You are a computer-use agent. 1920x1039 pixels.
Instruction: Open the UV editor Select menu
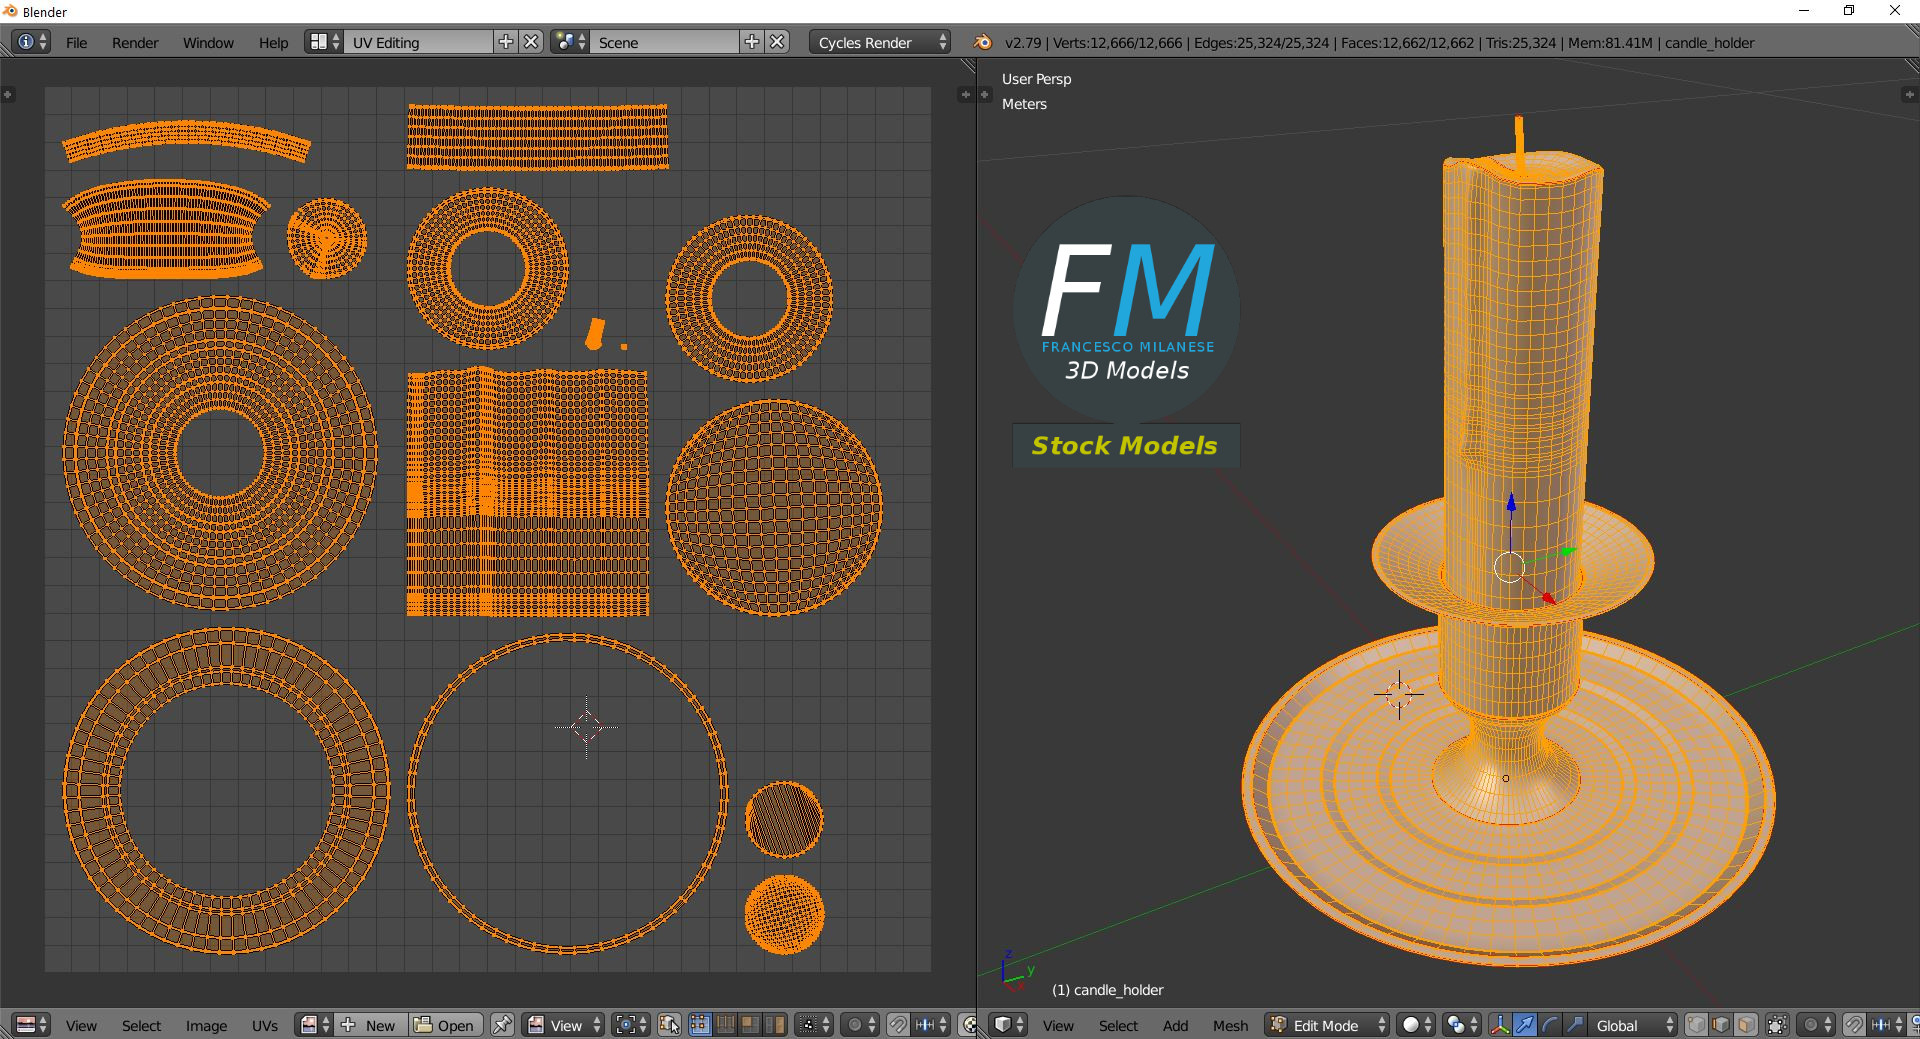pyautogui.click(x=141, y=1025)
